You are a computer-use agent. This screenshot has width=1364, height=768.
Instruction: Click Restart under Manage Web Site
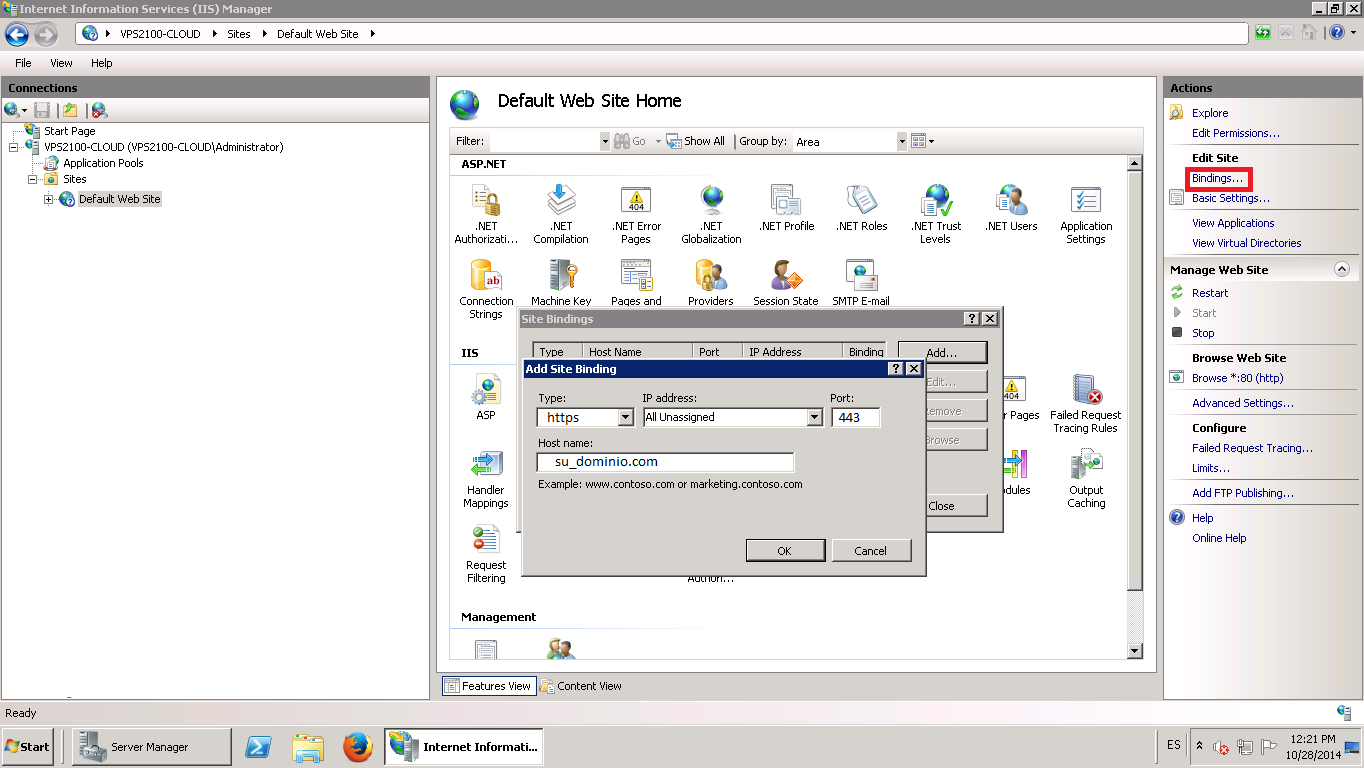1210,293
